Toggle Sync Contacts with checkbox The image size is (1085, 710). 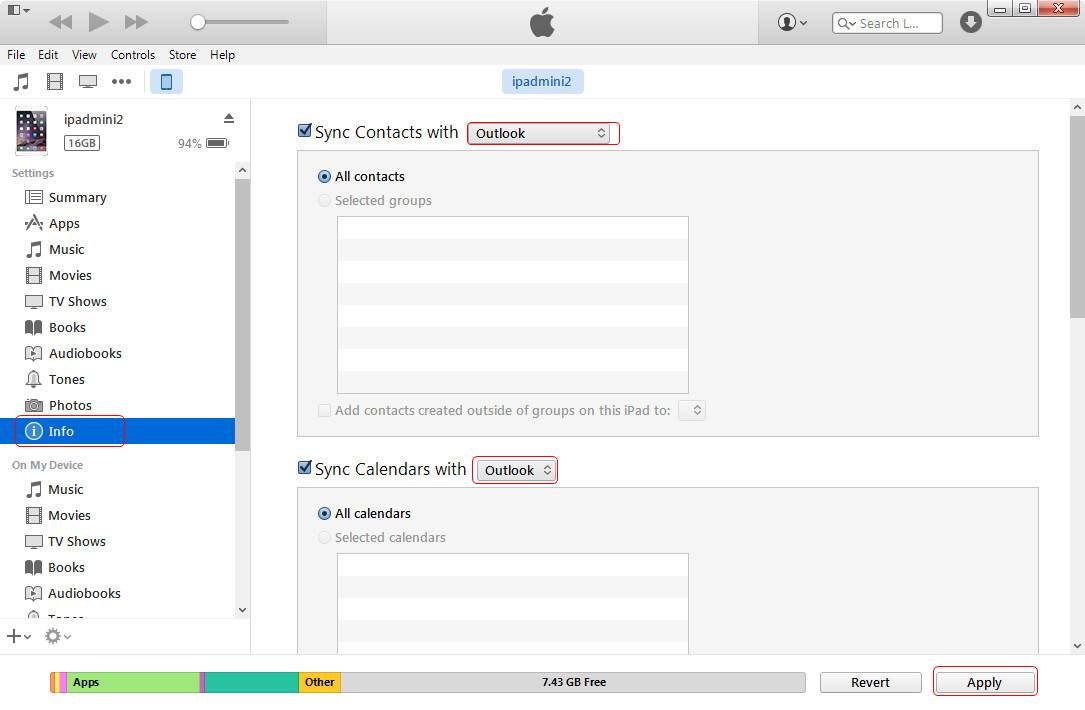tap(304, 130)
